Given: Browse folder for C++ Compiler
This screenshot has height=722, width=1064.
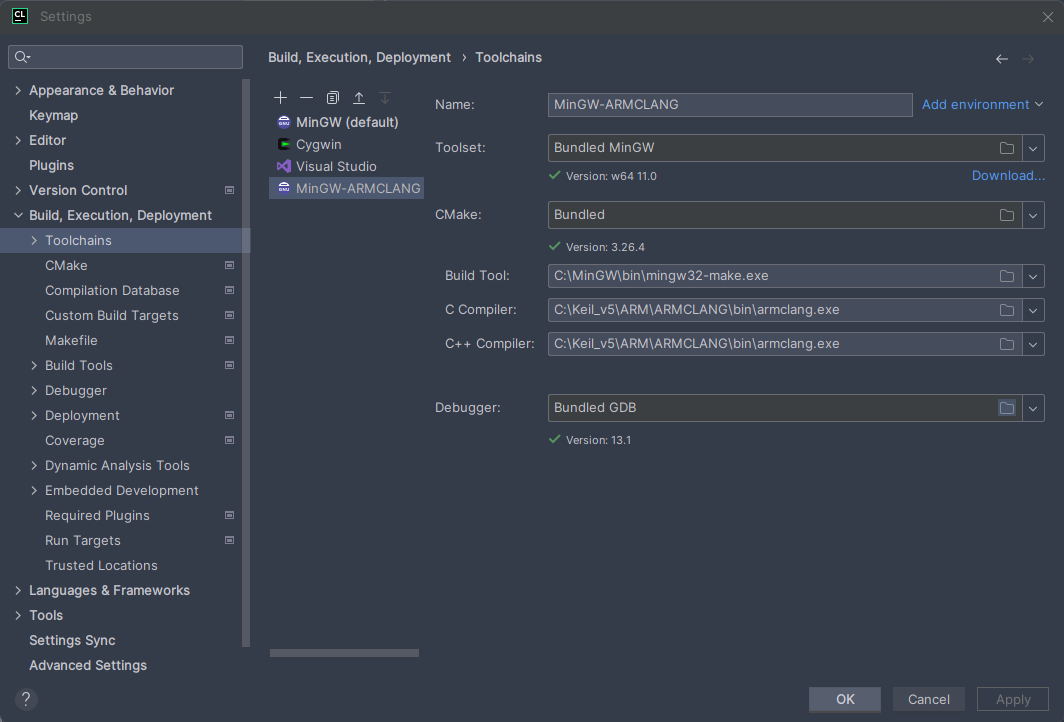Looking at the screenshot, I should [1007, 344].
